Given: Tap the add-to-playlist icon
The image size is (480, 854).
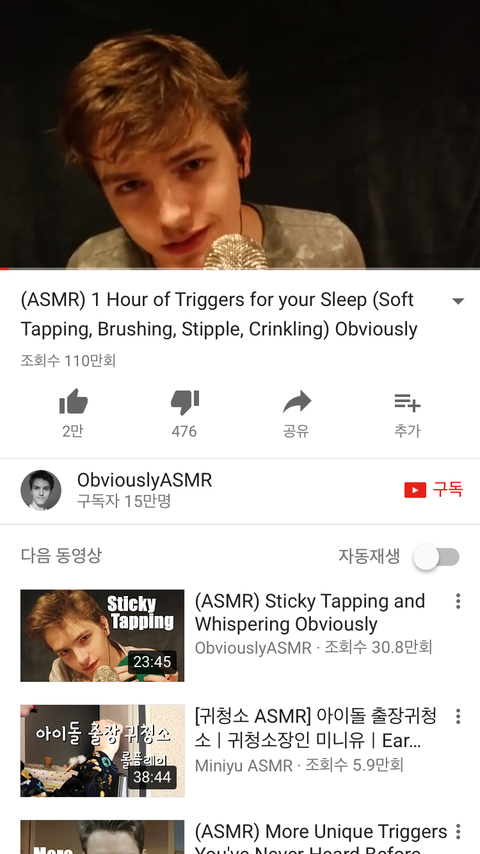Looking at the screenshot, I should point(407,402).
